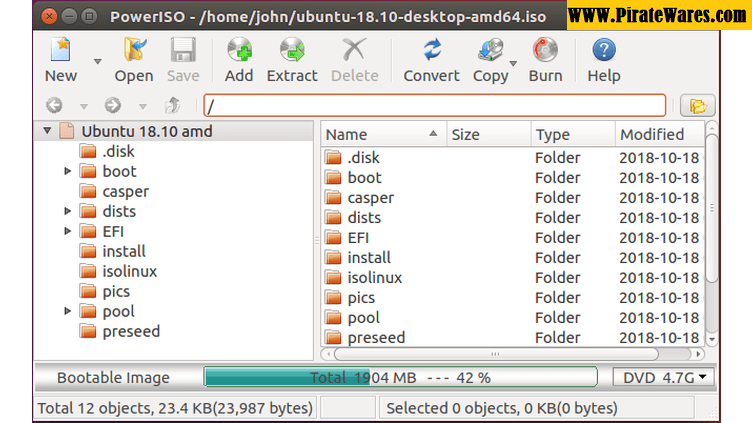Image resolution: width=752 pixels, height=423 pixels.
Task: Select isolinux folder in the tree
Action: (129, 271)
